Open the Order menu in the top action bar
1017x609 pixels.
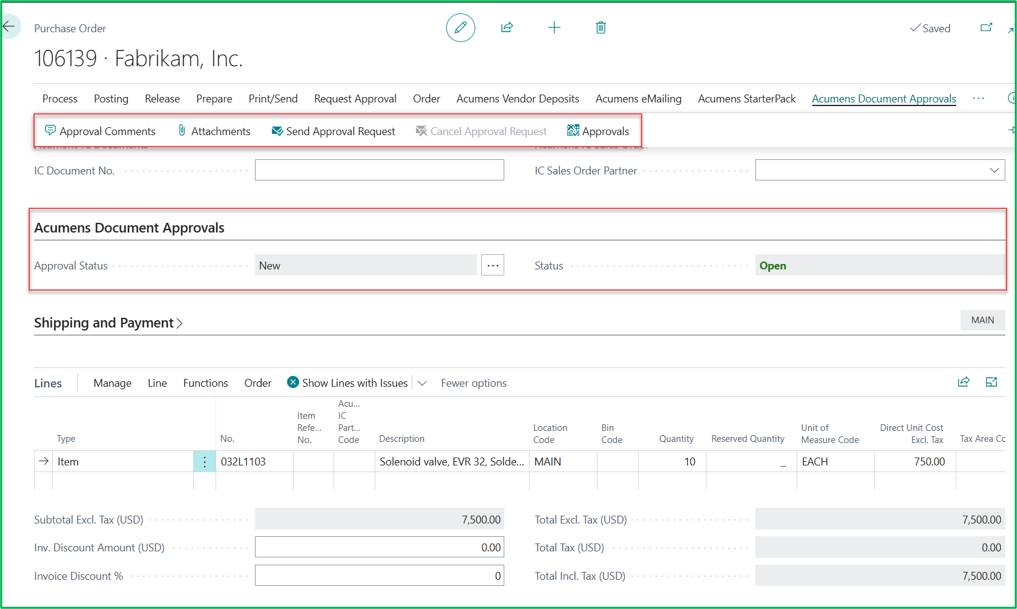[426, 99]
